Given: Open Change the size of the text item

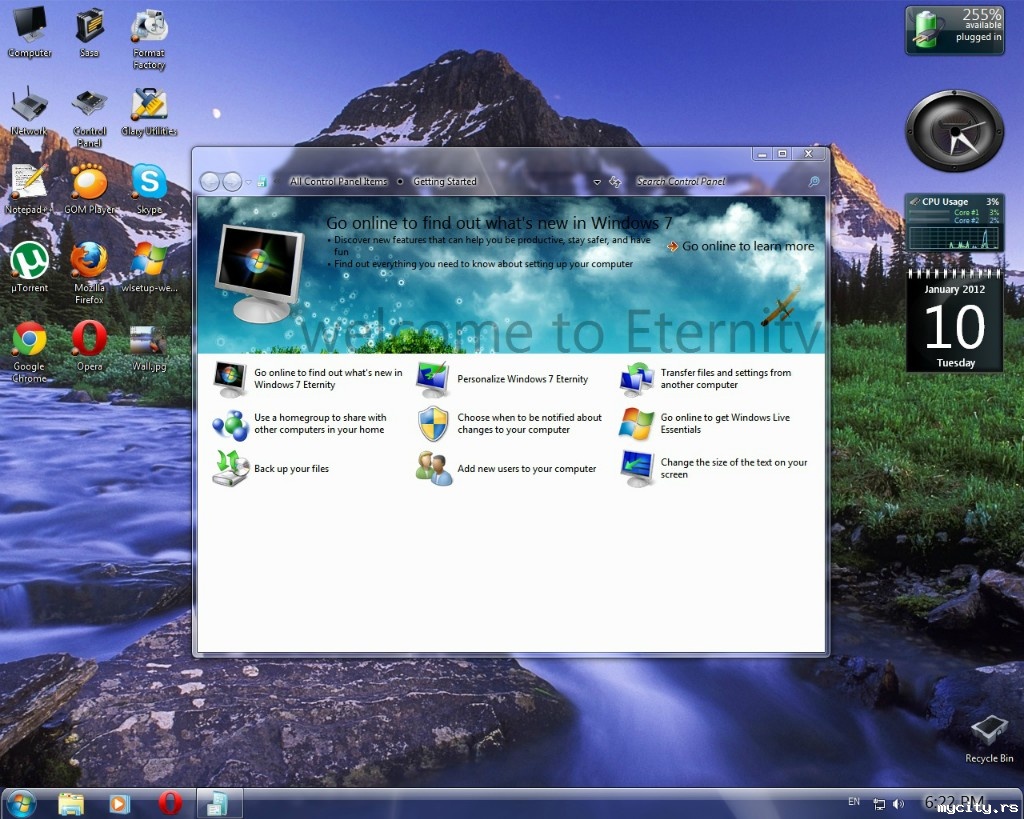Looking at the screenshot, I should [x=714, y=468].
